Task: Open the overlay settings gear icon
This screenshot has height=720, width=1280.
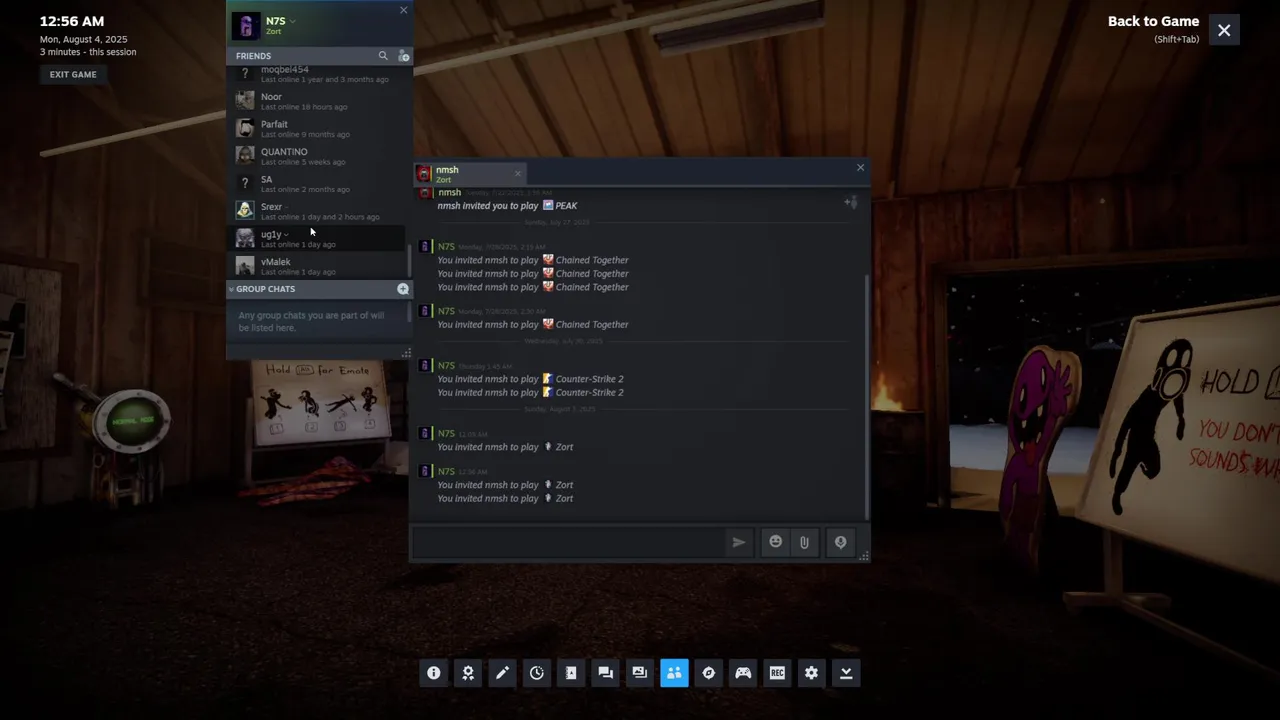Action: (x=811, y=673)
